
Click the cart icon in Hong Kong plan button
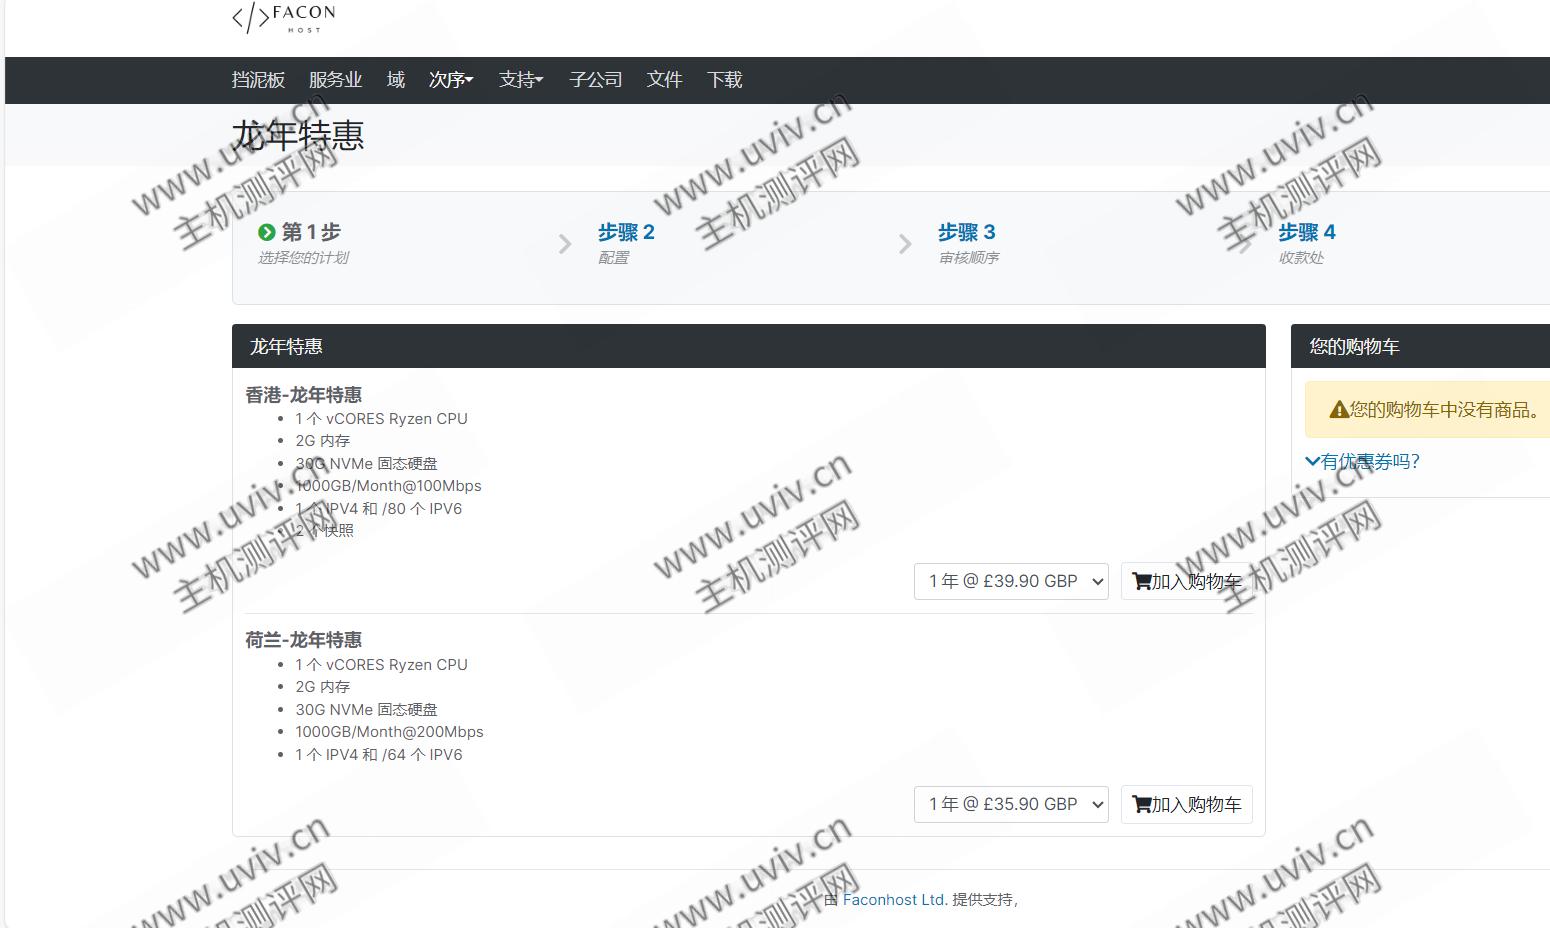[1141, 581]
